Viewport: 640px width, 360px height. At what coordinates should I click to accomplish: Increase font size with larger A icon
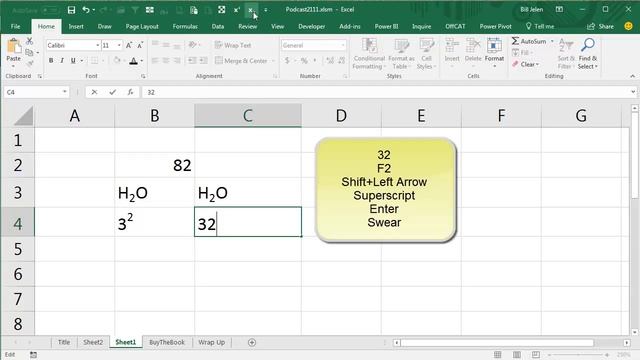(129, 45)
